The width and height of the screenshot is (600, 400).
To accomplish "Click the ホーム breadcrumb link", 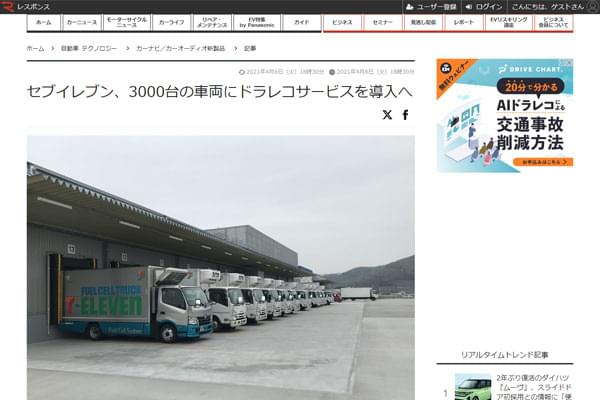I will (35, 49).
